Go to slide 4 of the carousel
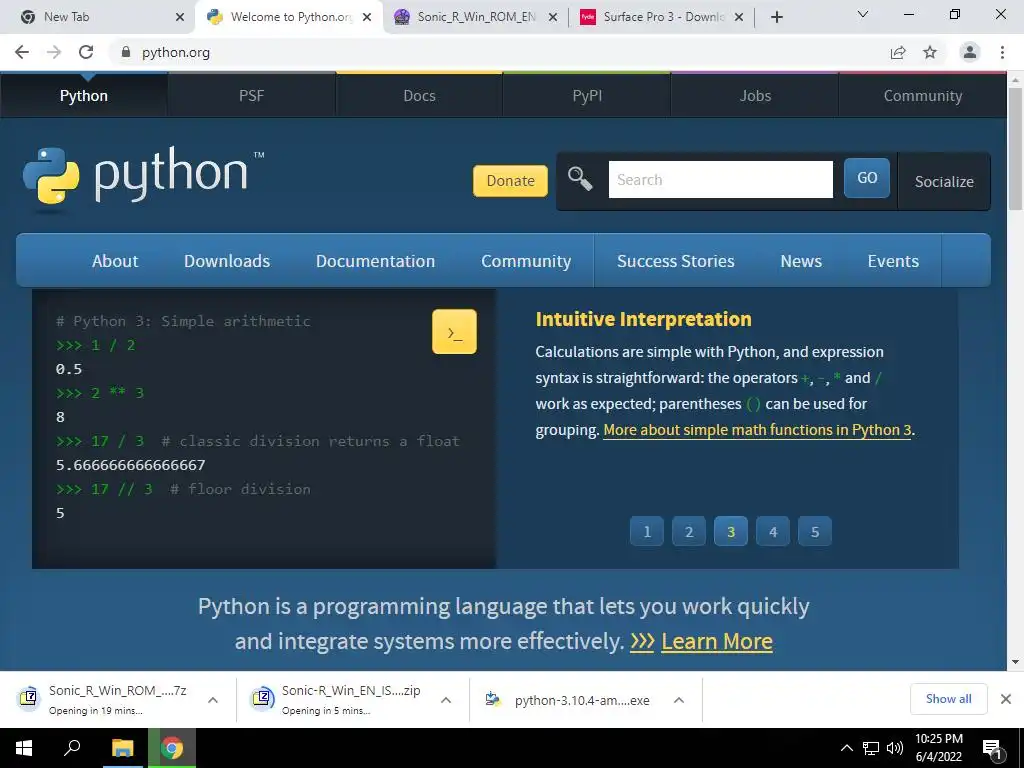Viewport: 1024px width, 768px height. tap(773, 531)
